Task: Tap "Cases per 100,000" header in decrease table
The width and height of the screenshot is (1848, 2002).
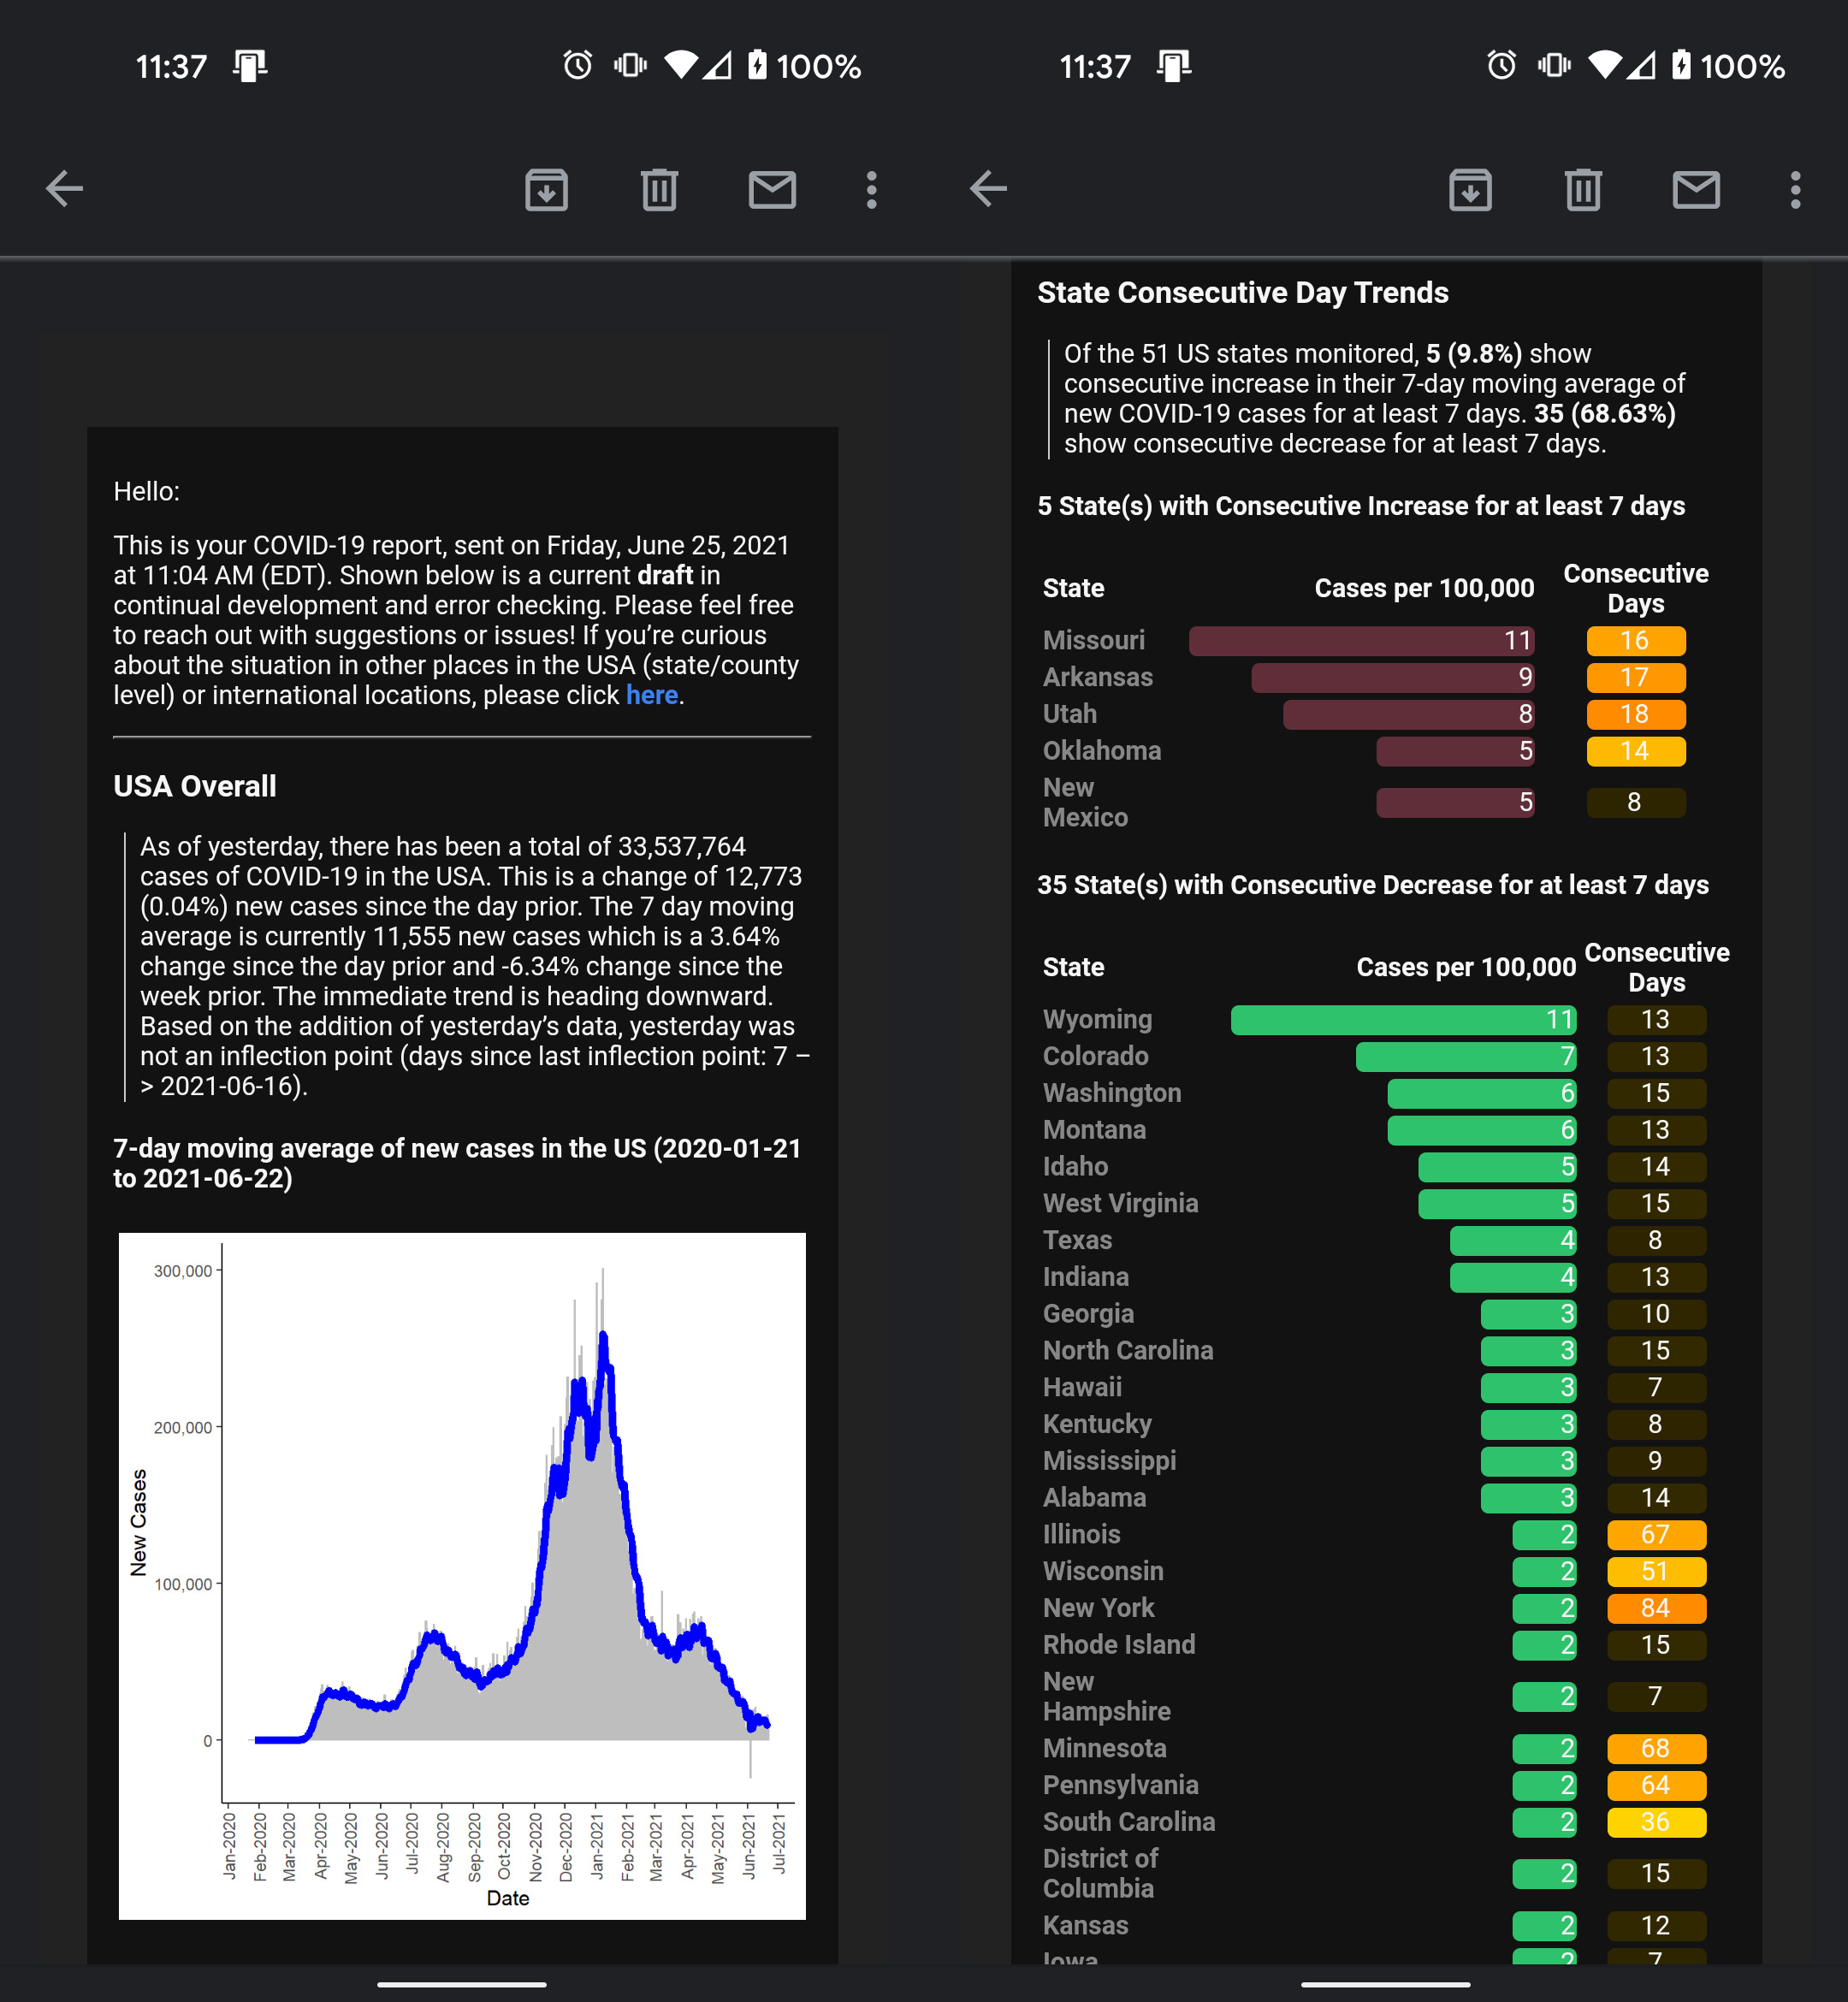Action: pyautogui.click(x=1466, y=967)
